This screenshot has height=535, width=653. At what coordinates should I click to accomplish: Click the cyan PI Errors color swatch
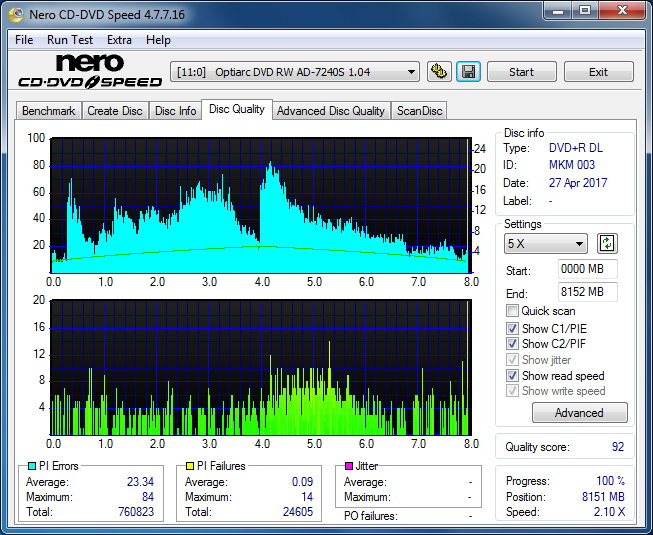[x=32, y=466]
